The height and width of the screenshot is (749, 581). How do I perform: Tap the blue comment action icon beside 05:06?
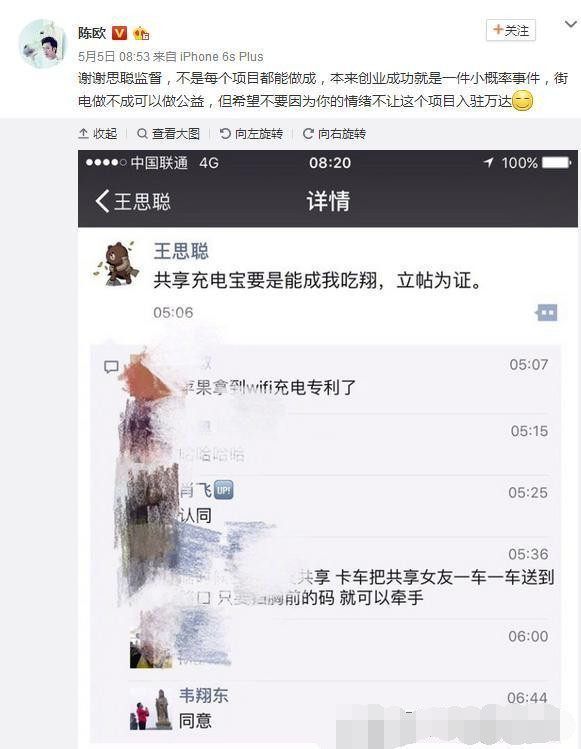click(x=546, y=312)
